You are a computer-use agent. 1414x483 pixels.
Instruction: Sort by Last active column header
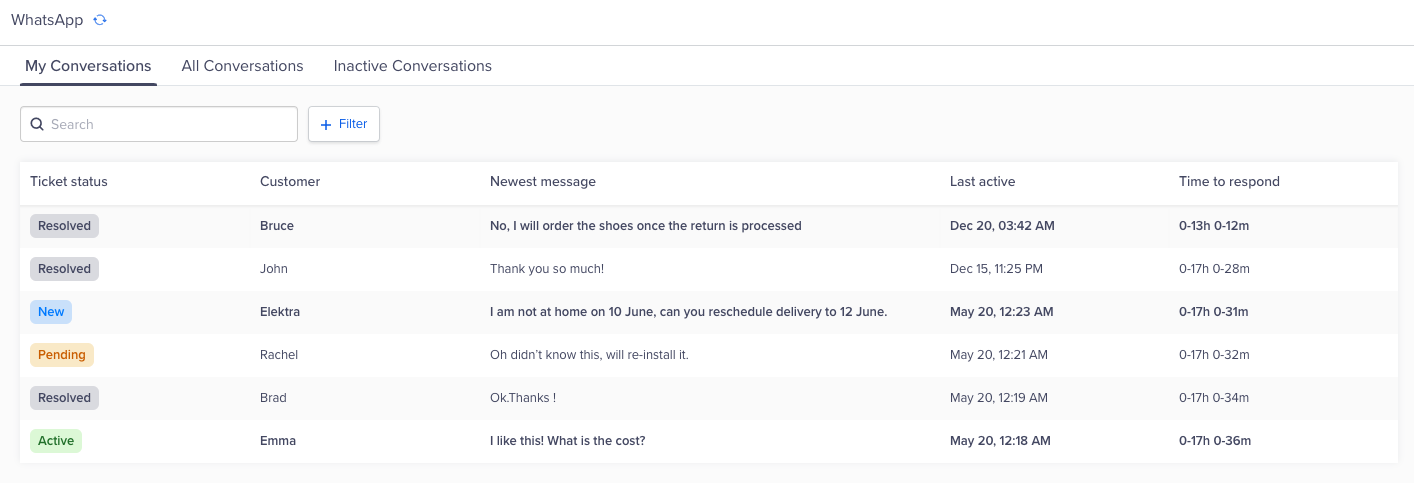click(982, 182)
